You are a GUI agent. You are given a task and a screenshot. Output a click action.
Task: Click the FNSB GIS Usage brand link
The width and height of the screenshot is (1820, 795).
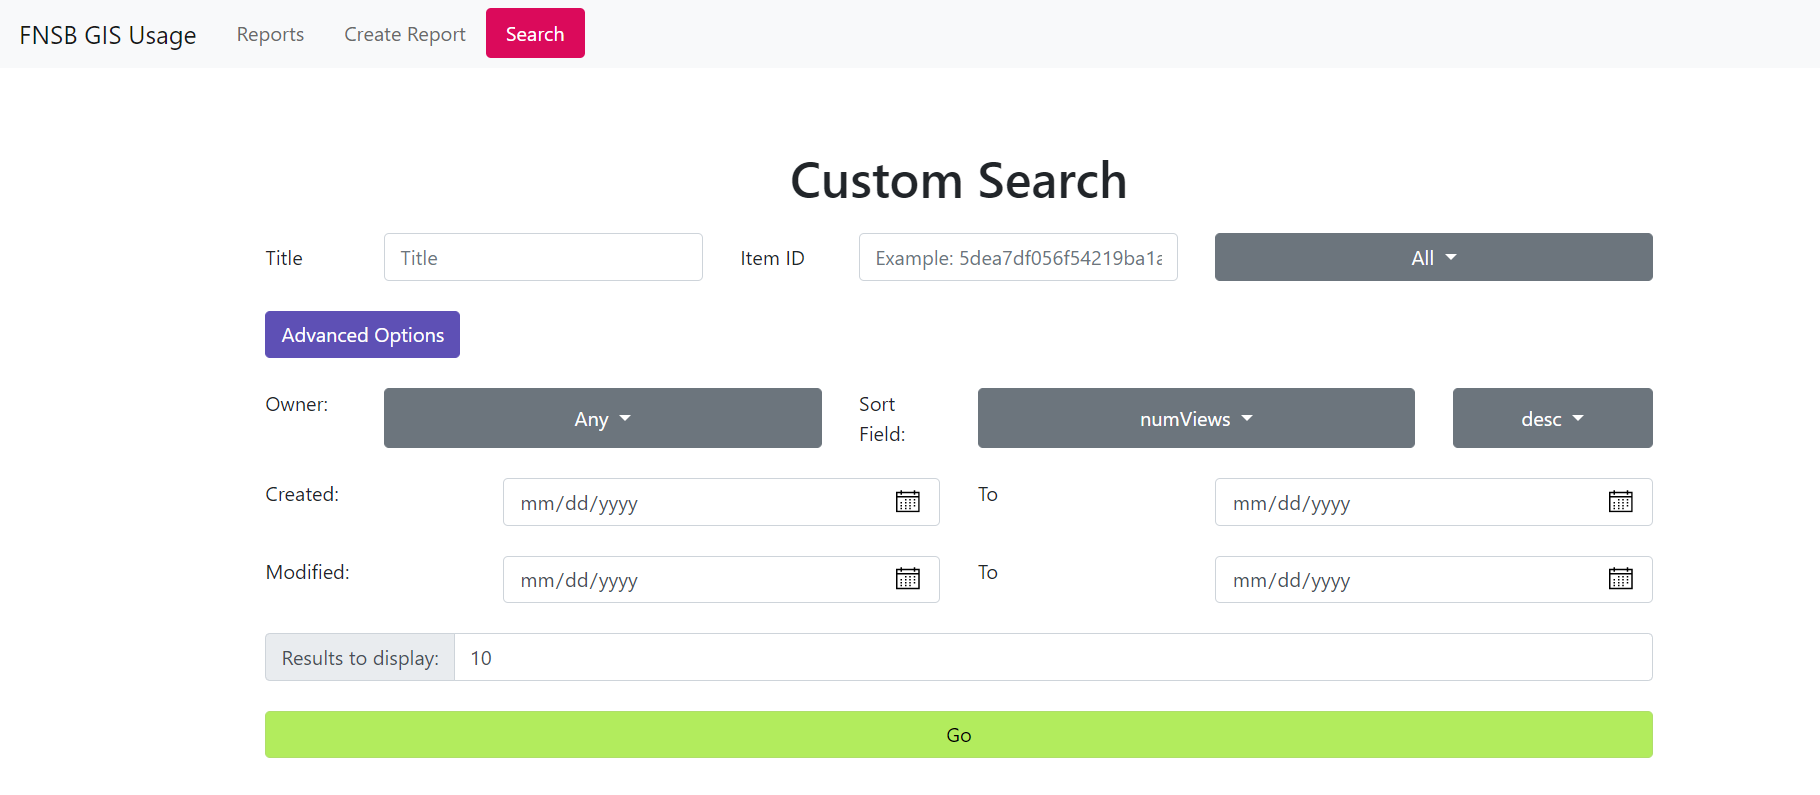[108, 35]
